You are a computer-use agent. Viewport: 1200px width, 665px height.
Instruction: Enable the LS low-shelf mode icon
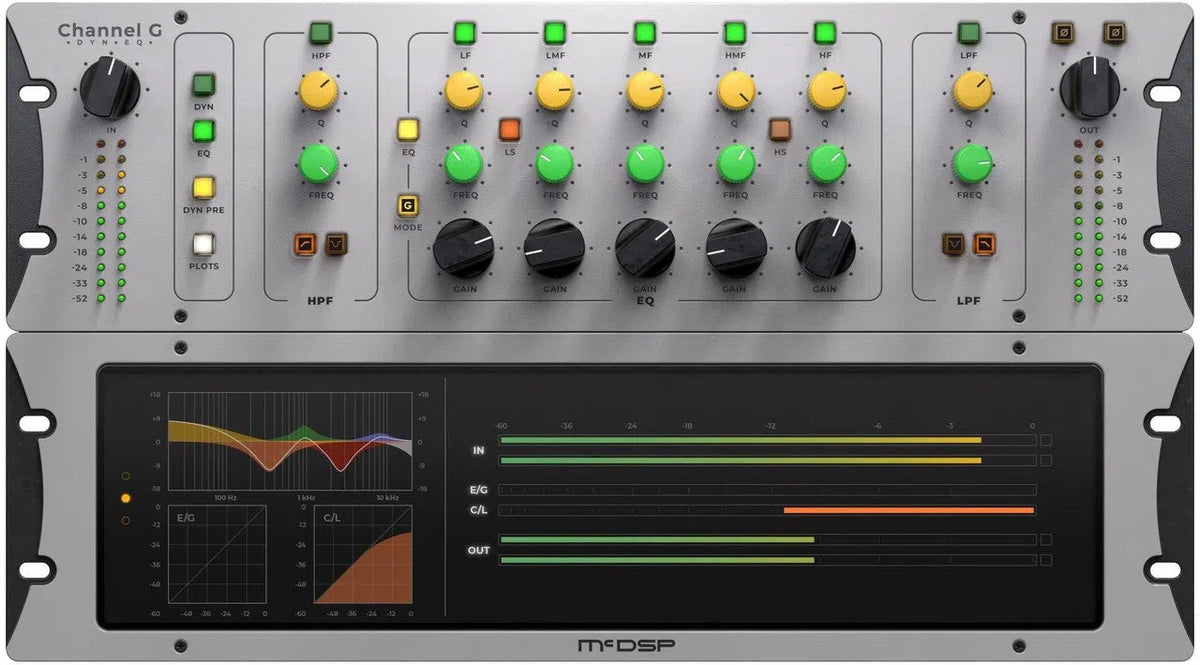point(510,128)
